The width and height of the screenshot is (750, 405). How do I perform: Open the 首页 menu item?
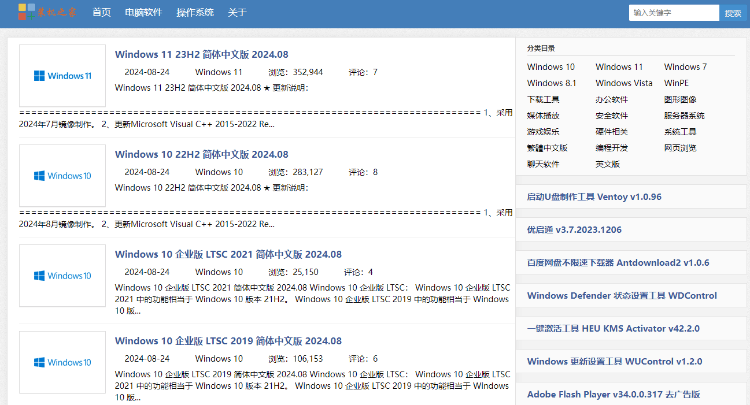point(101,12)
